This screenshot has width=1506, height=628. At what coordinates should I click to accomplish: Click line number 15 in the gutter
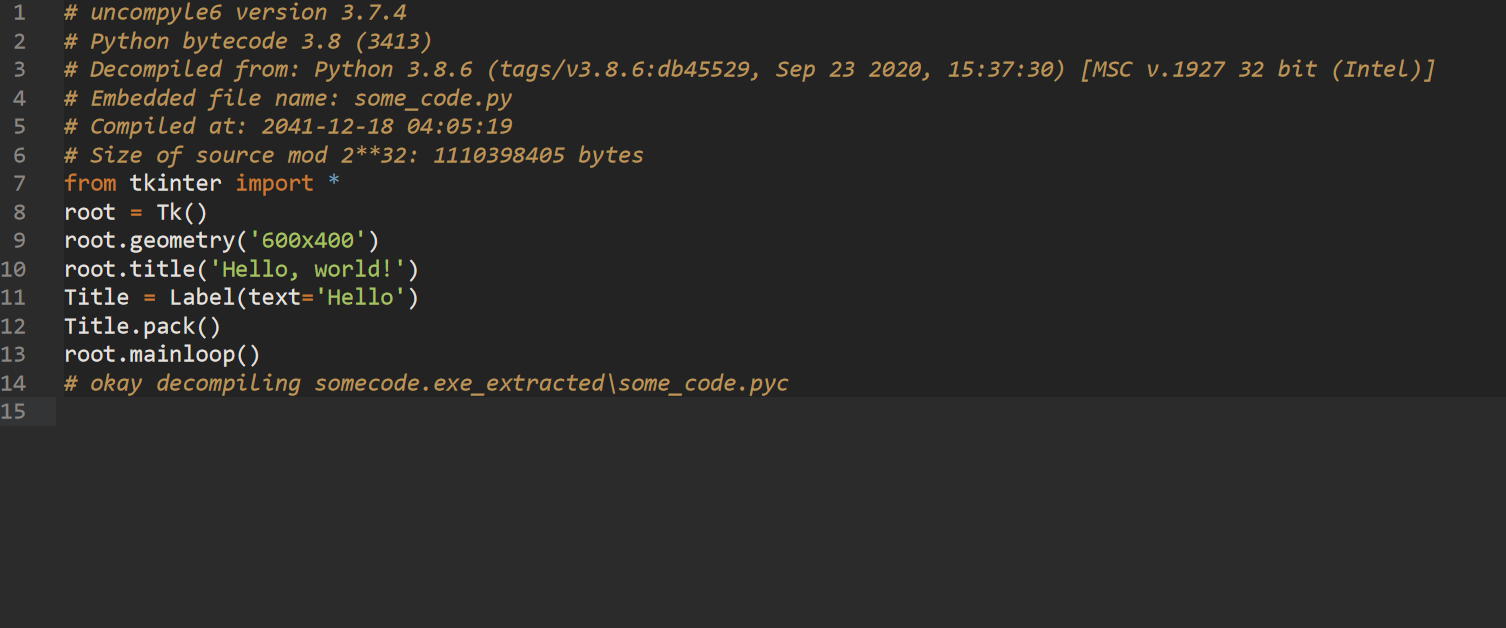click(x=14, y=411)
